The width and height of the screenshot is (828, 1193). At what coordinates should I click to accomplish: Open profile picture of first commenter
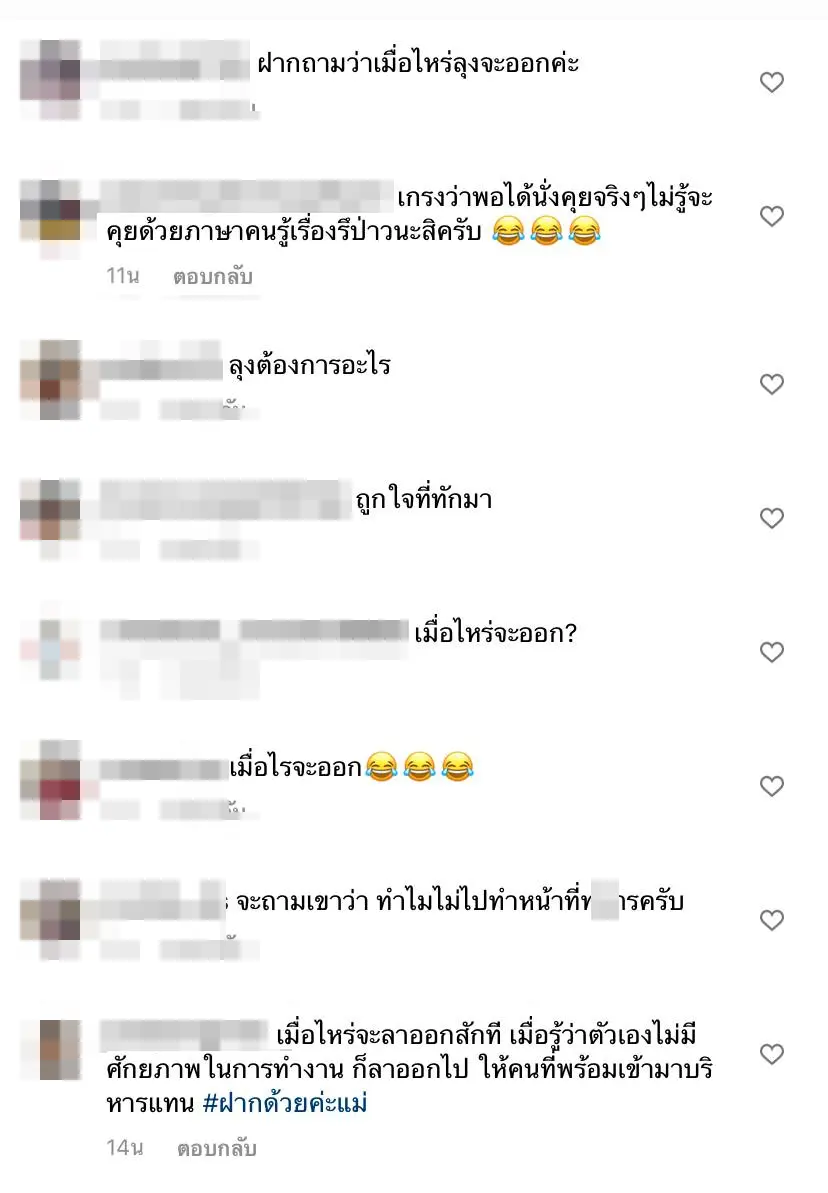coord(50,80)
